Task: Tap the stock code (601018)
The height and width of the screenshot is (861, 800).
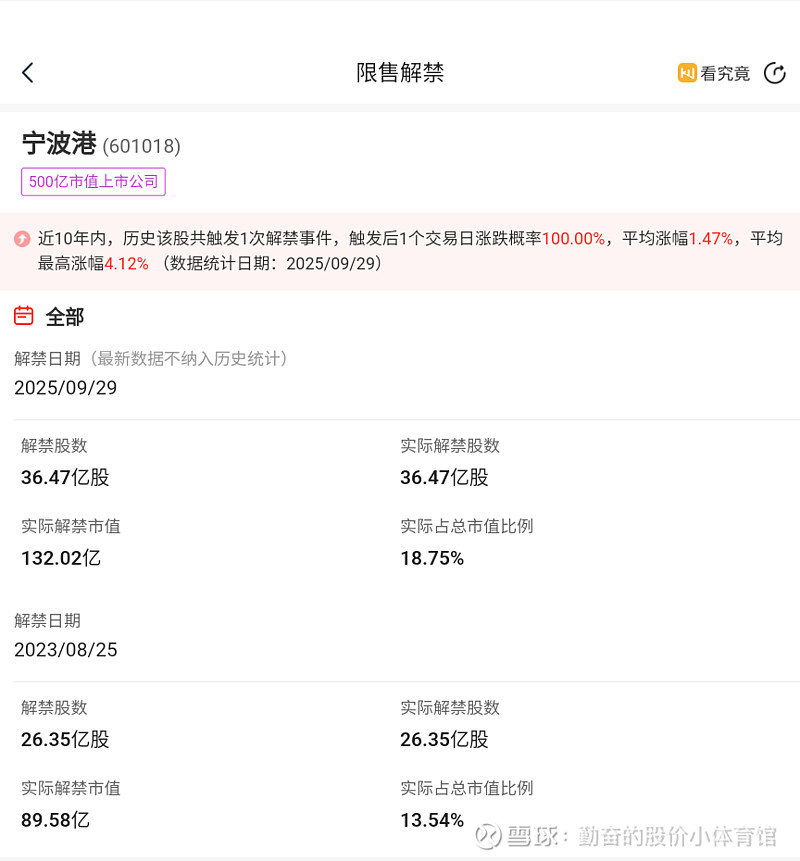Action: point(141,146)
